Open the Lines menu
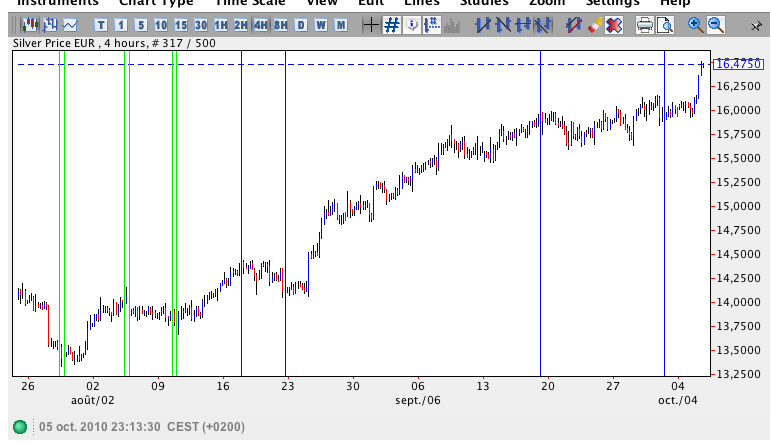The height and width of the screenshot is (445, 771). pos(422,3)
